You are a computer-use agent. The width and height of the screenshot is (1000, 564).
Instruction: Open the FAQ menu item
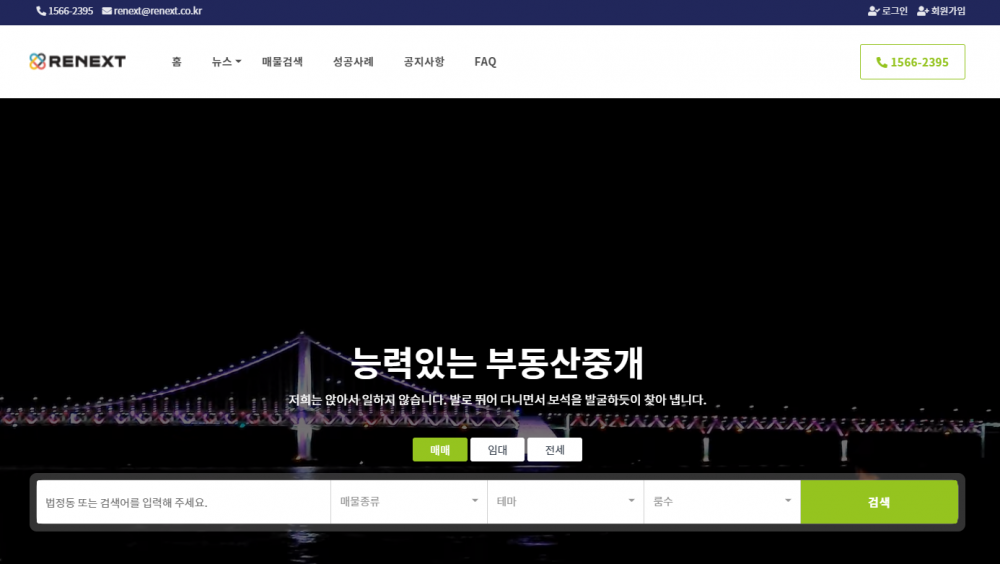click(485, 62)
